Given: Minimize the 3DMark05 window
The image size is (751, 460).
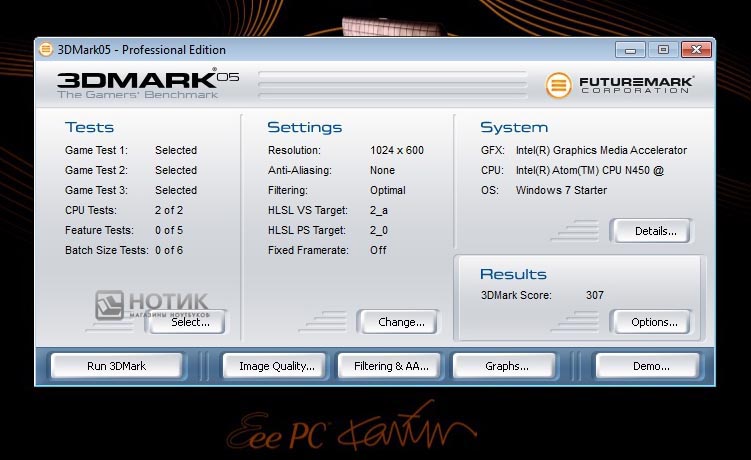Looking at the screenshot, I should pos(630,50).
